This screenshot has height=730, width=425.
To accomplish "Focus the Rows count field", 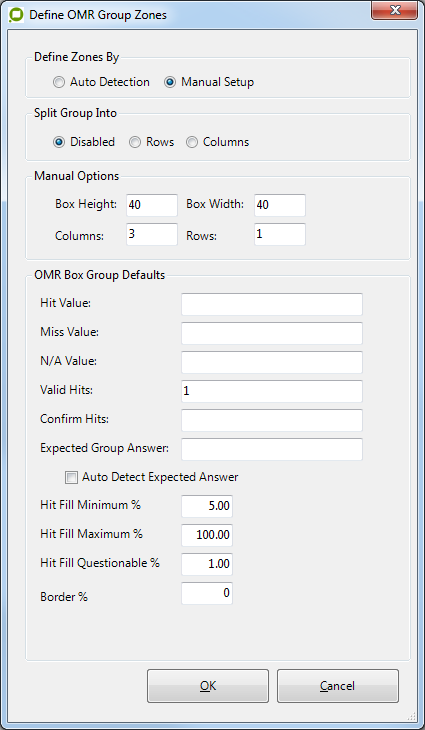I will point(280,234).
